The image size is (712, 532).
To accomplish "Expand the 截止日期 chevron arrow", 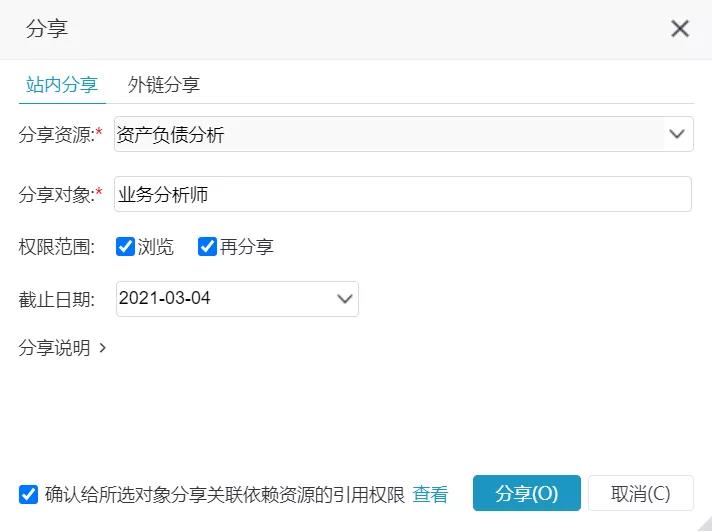I will click(345, 299).
